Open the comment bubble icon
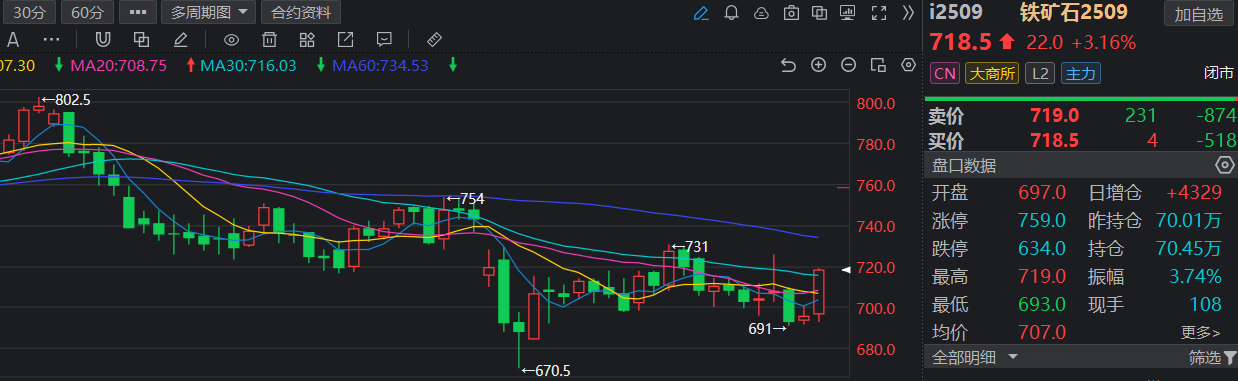This screenshot has width=1238, height=381. tap(384, 40)
